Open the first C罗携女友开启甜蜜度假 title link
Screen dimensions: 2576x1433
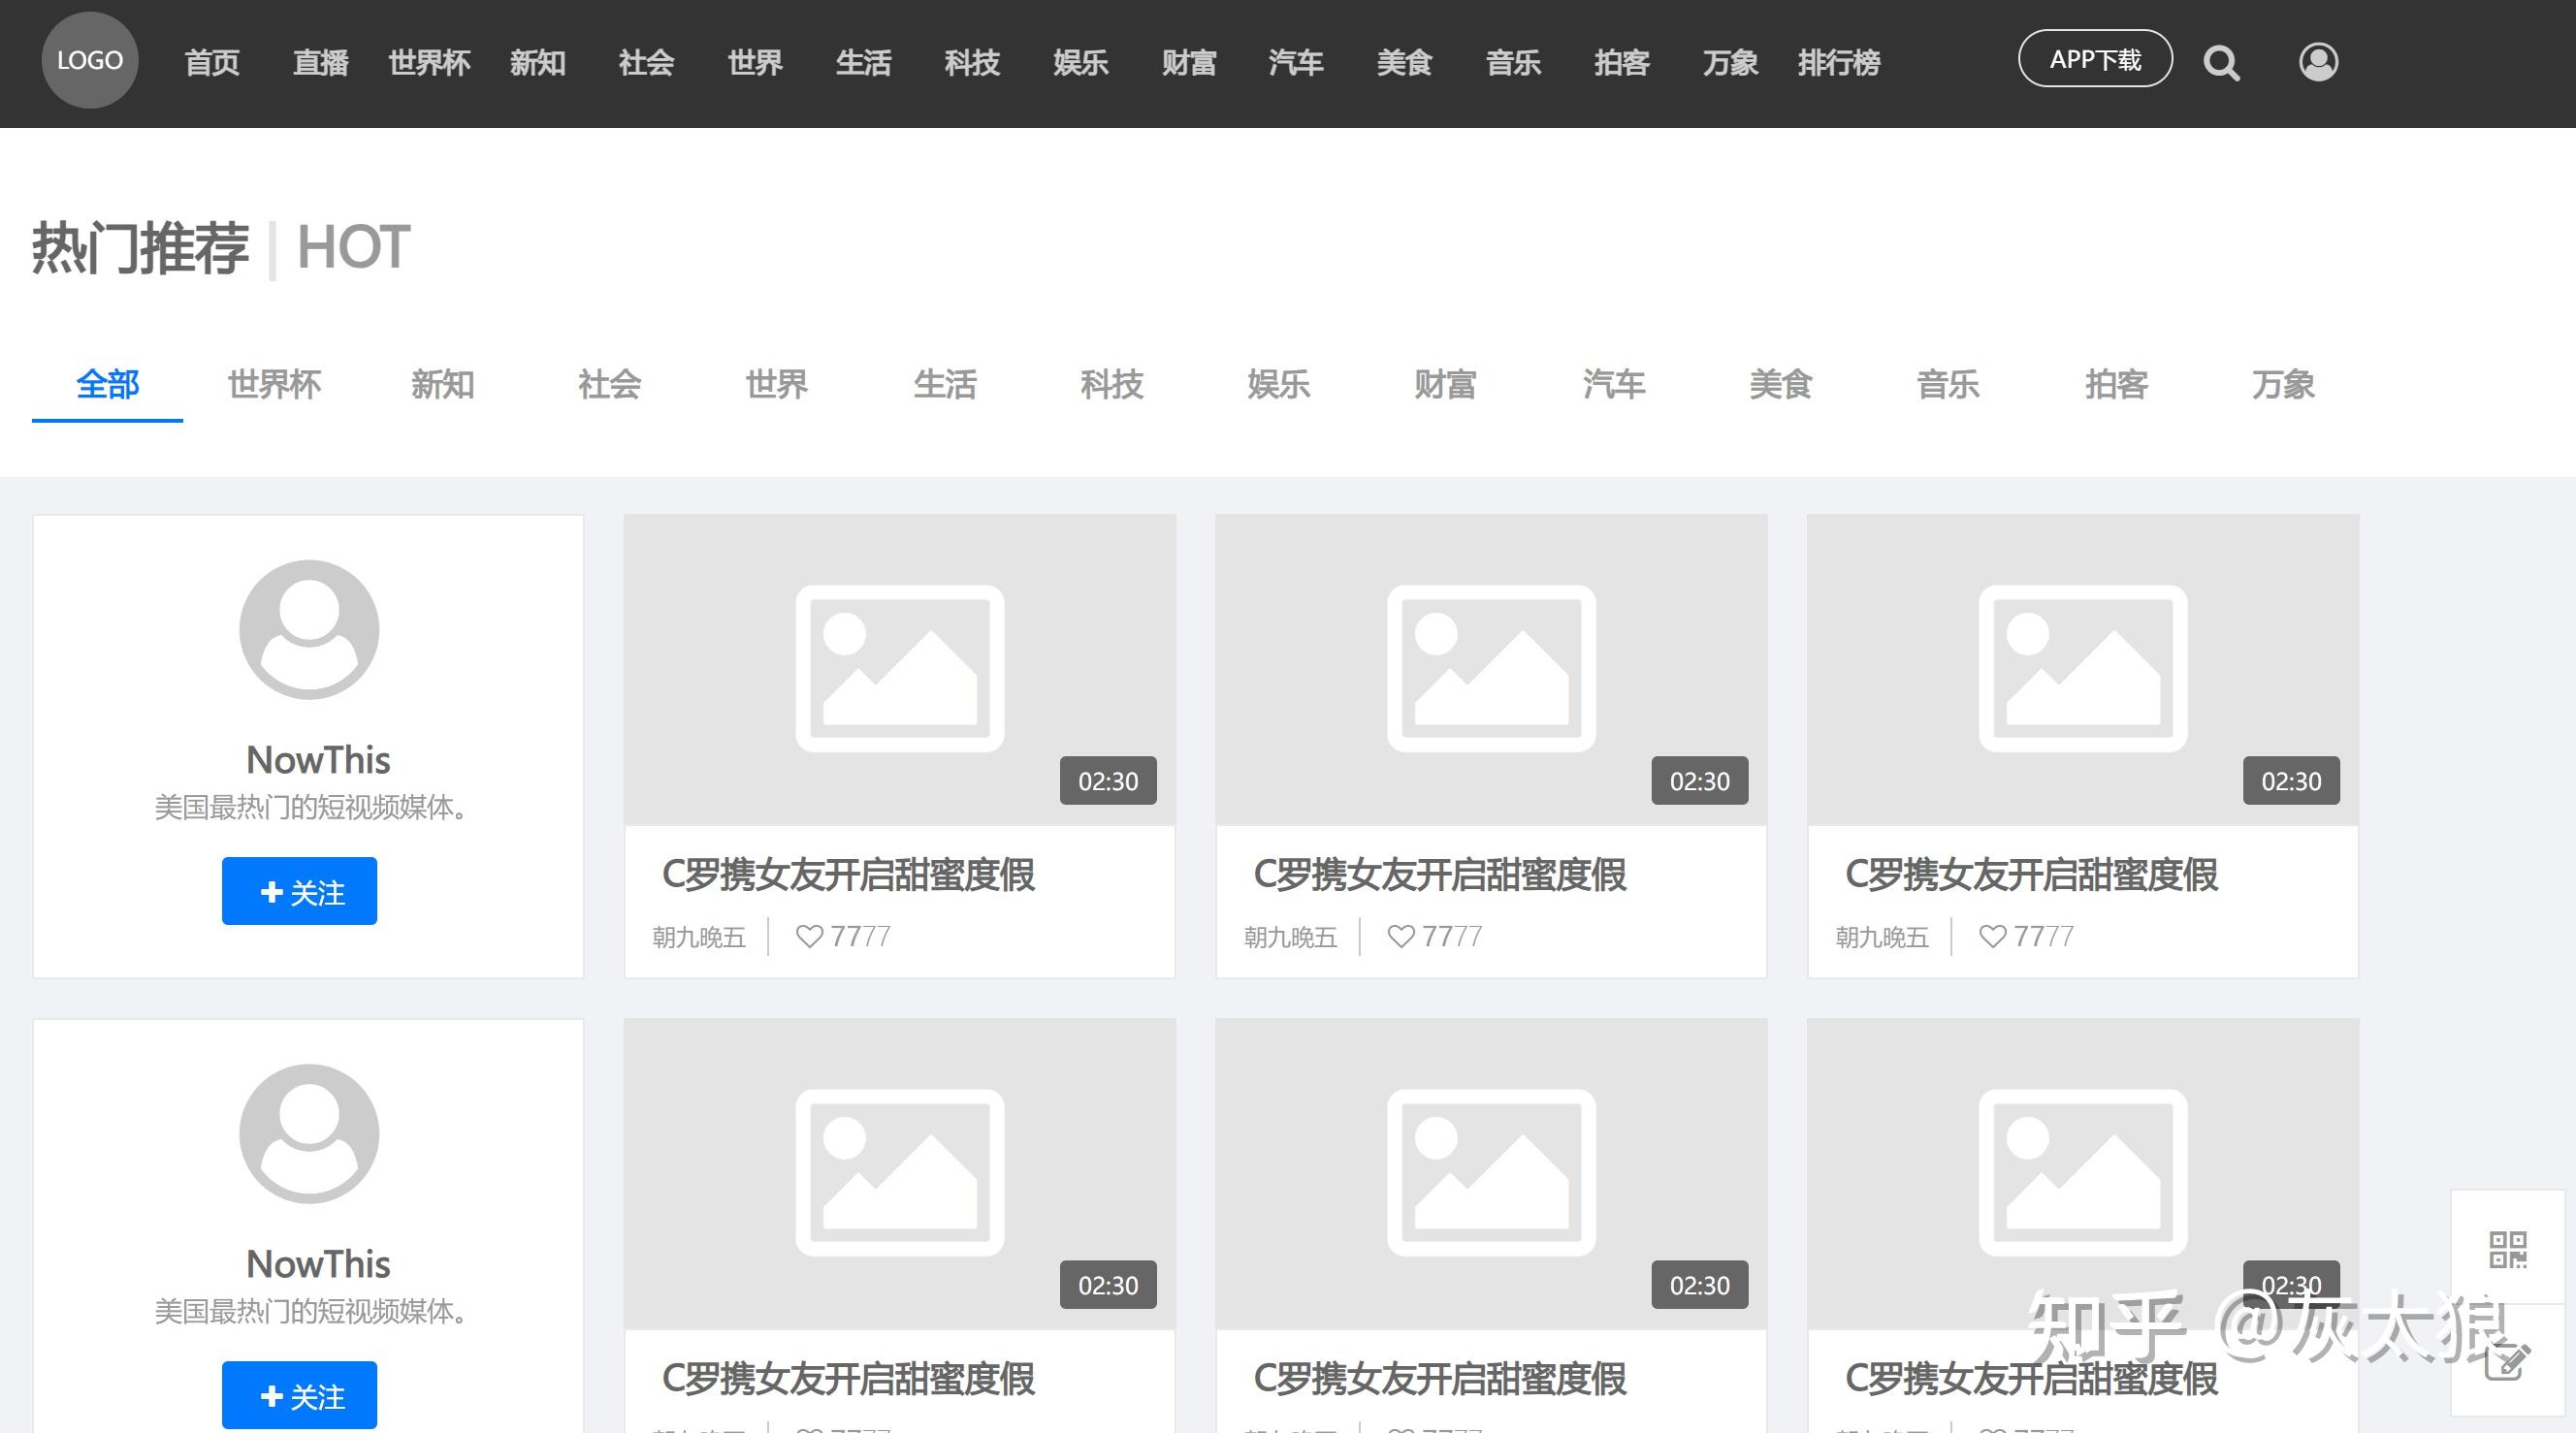pos(848,874)
